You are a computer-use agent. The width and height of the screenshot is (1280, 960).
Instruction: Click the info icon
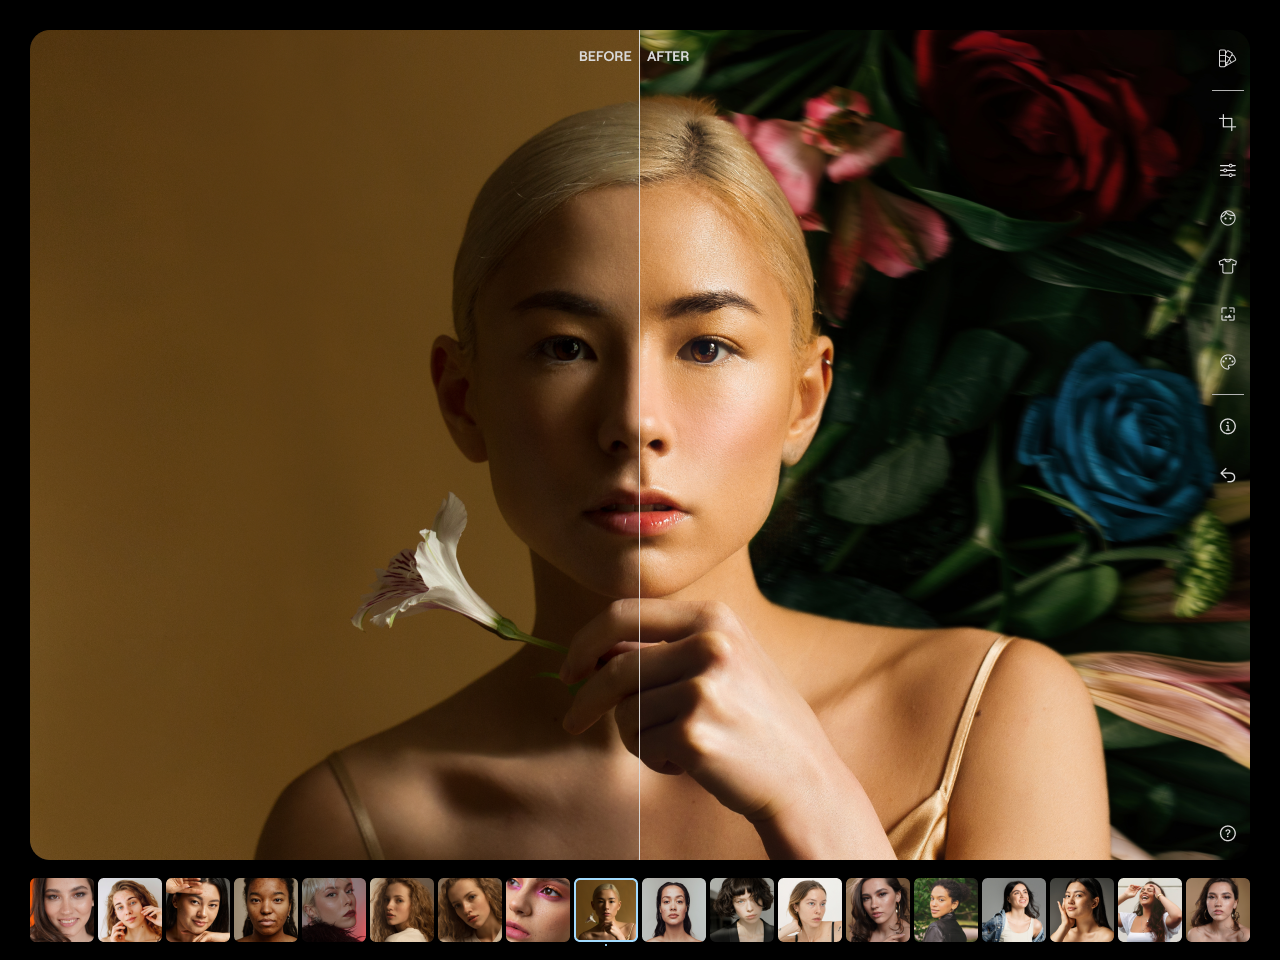click(1227, 427)
